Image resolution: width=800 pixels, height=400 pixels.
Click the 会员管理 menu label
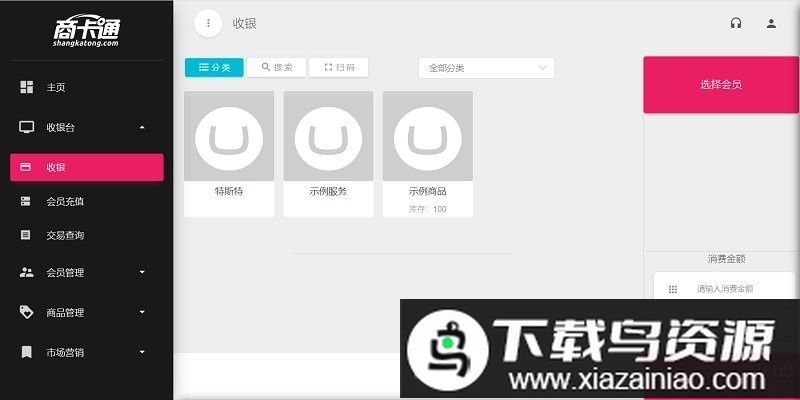65,272
